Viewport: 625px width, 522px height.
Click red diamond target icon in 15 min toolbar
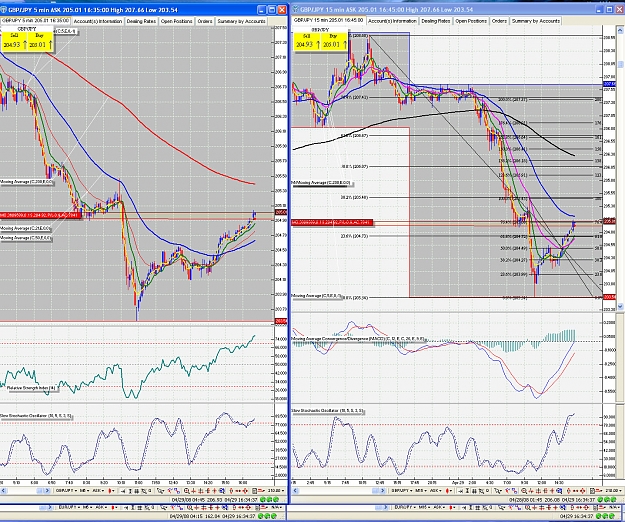click(x=582, y=491)
